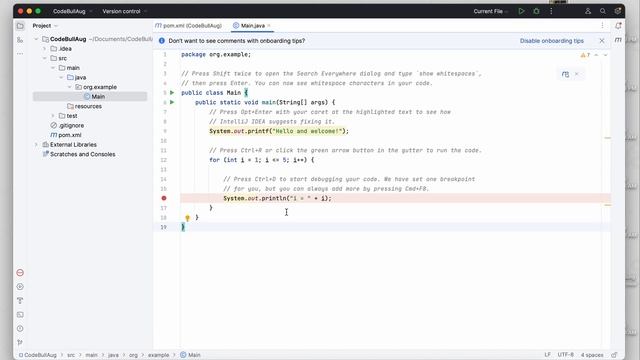The height and width of the screenshot is (360, 640).
Task: Go to previous highlighted problem arrow
Action: click(x=596, y=55)
